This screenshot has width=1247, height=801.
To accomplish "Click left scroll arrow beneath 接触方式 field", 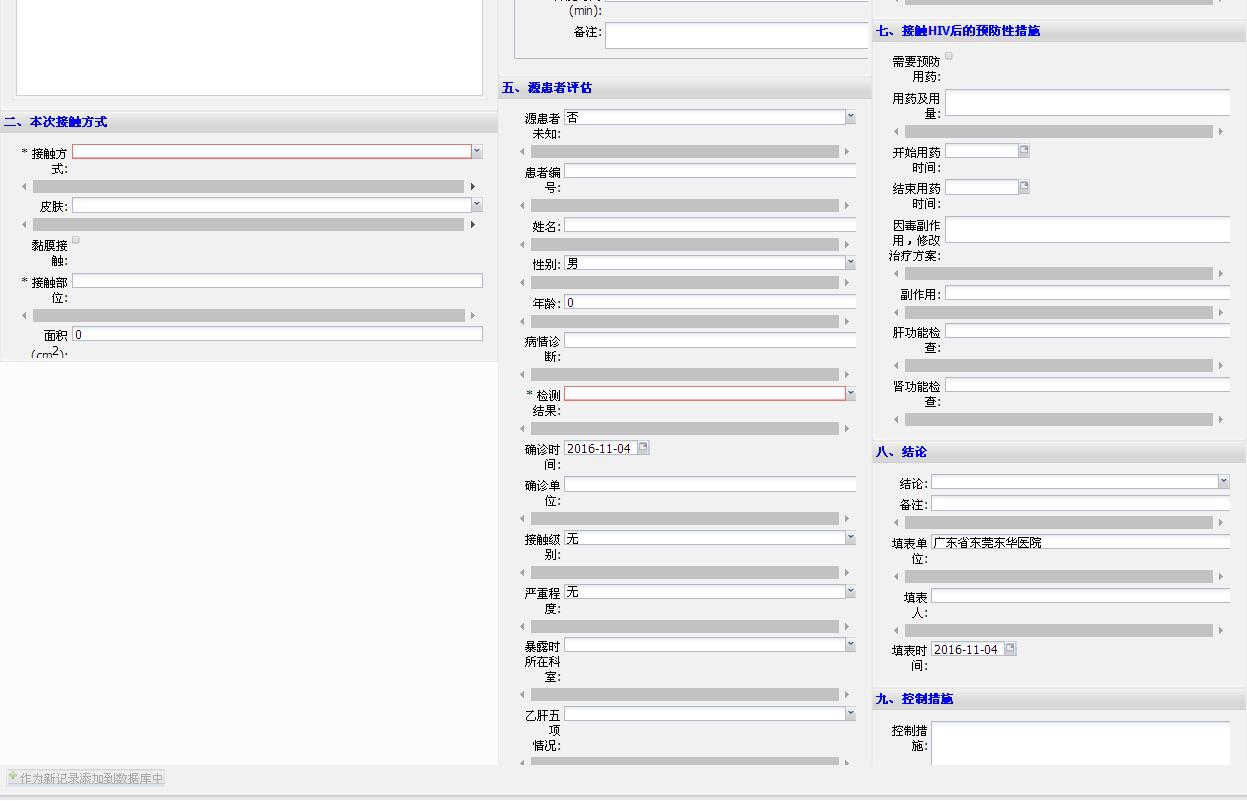I will coord(25,187).
